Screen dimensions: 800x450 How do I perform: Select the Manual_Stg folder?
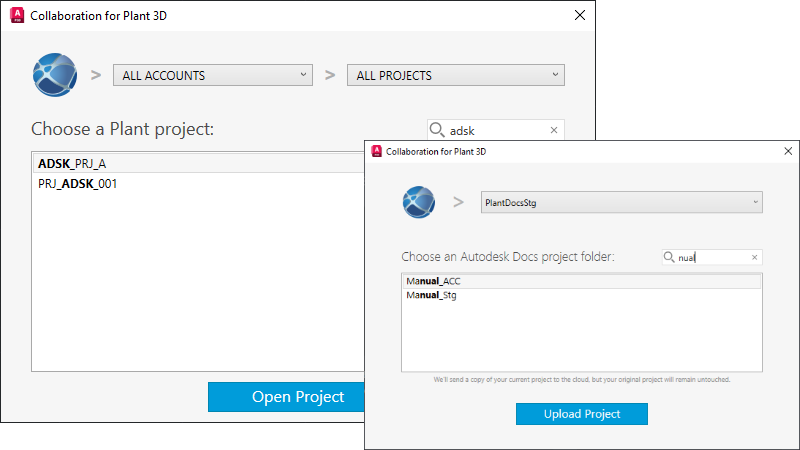[582, 295]
